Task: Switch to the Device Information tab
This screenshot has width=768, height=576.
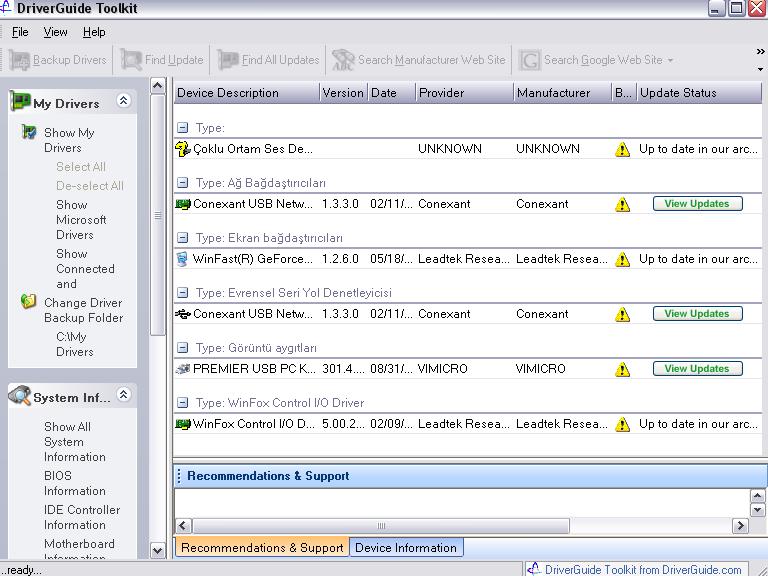Action: click(406, 548)
